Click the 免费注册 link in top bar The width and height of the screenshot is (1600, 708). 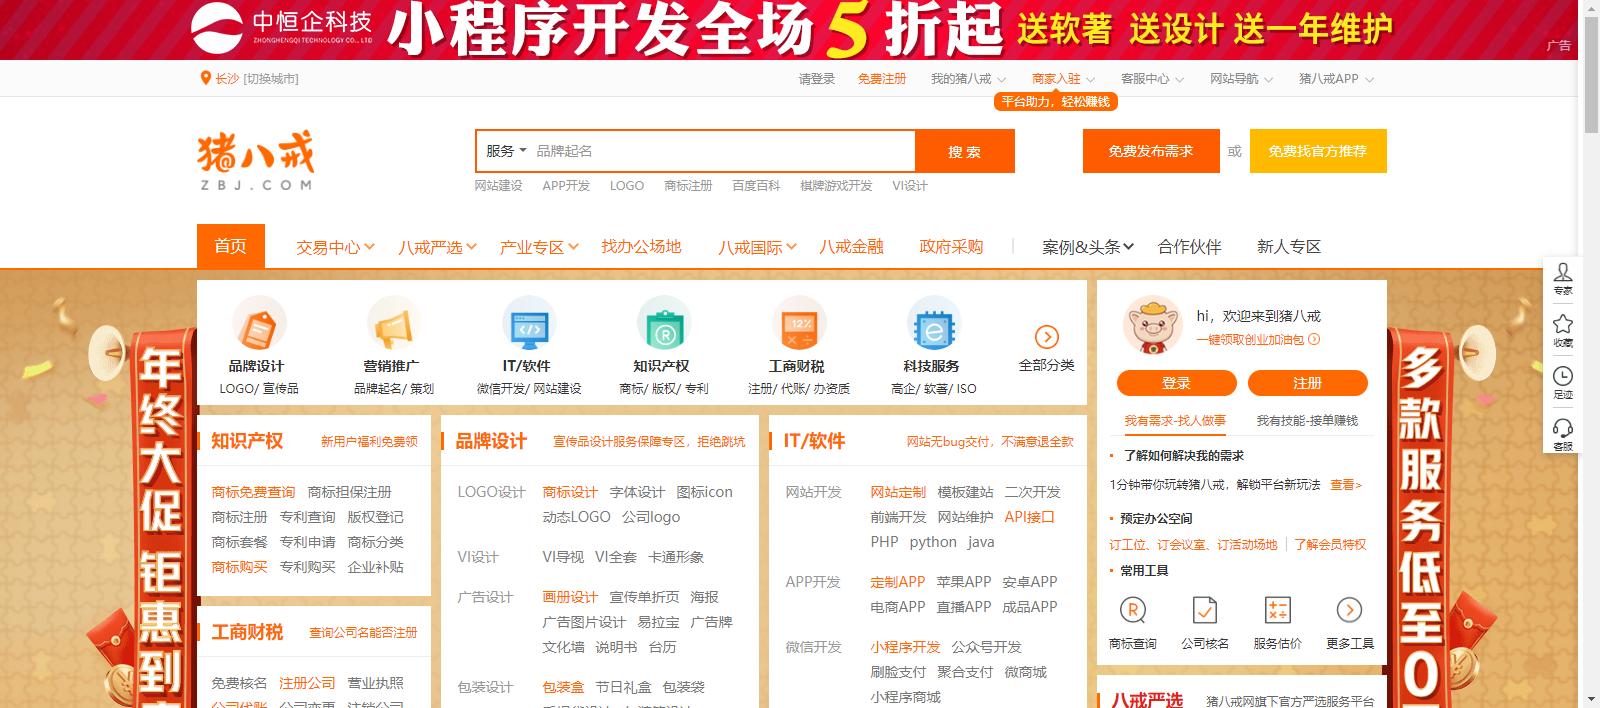click(882, 79)
